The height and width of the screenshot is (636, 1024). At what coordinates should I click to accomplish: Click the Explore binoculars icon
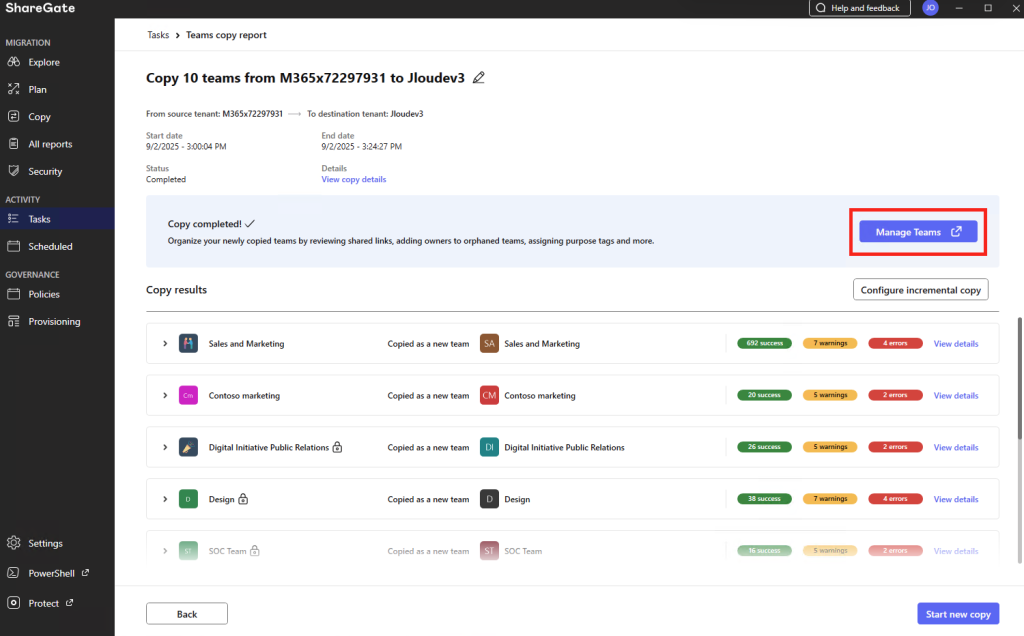coord(14,62)
